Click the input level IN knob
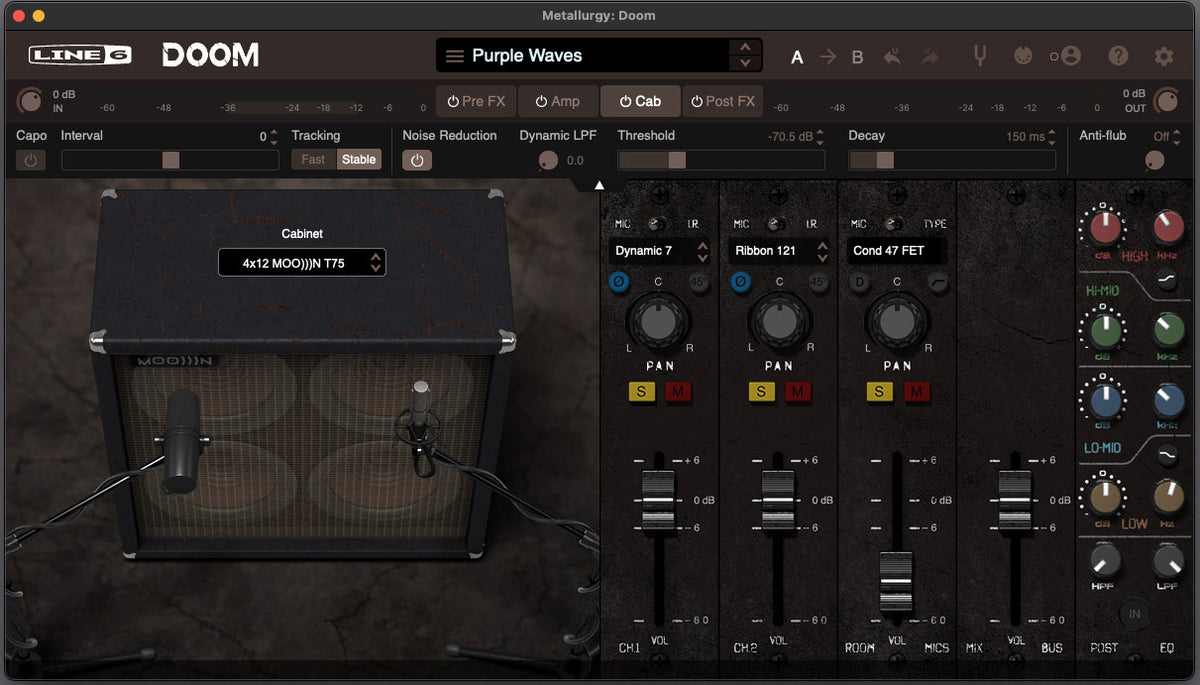The width and height of the screenshot is (1200, 685). pos(32,100)
